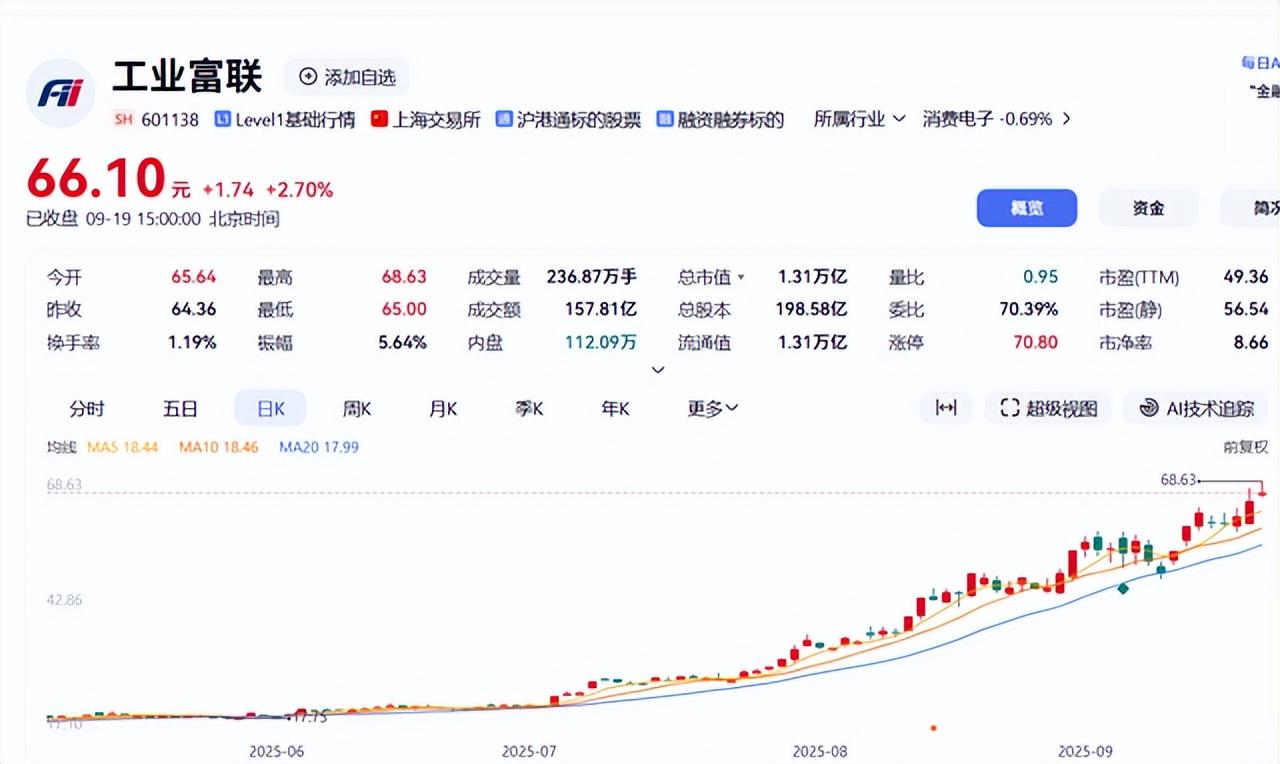Switch to the 季K chart
Viewport: 1280px width, 764px height.
(529, 408)
